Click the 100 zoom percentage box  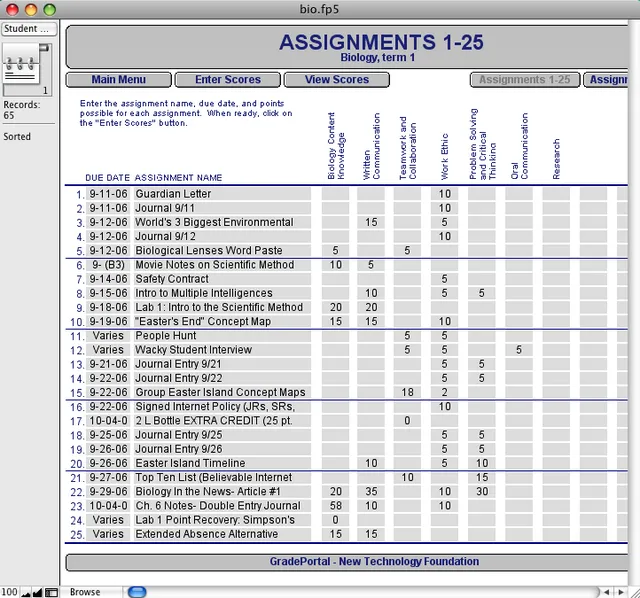[x=9, y=592]
